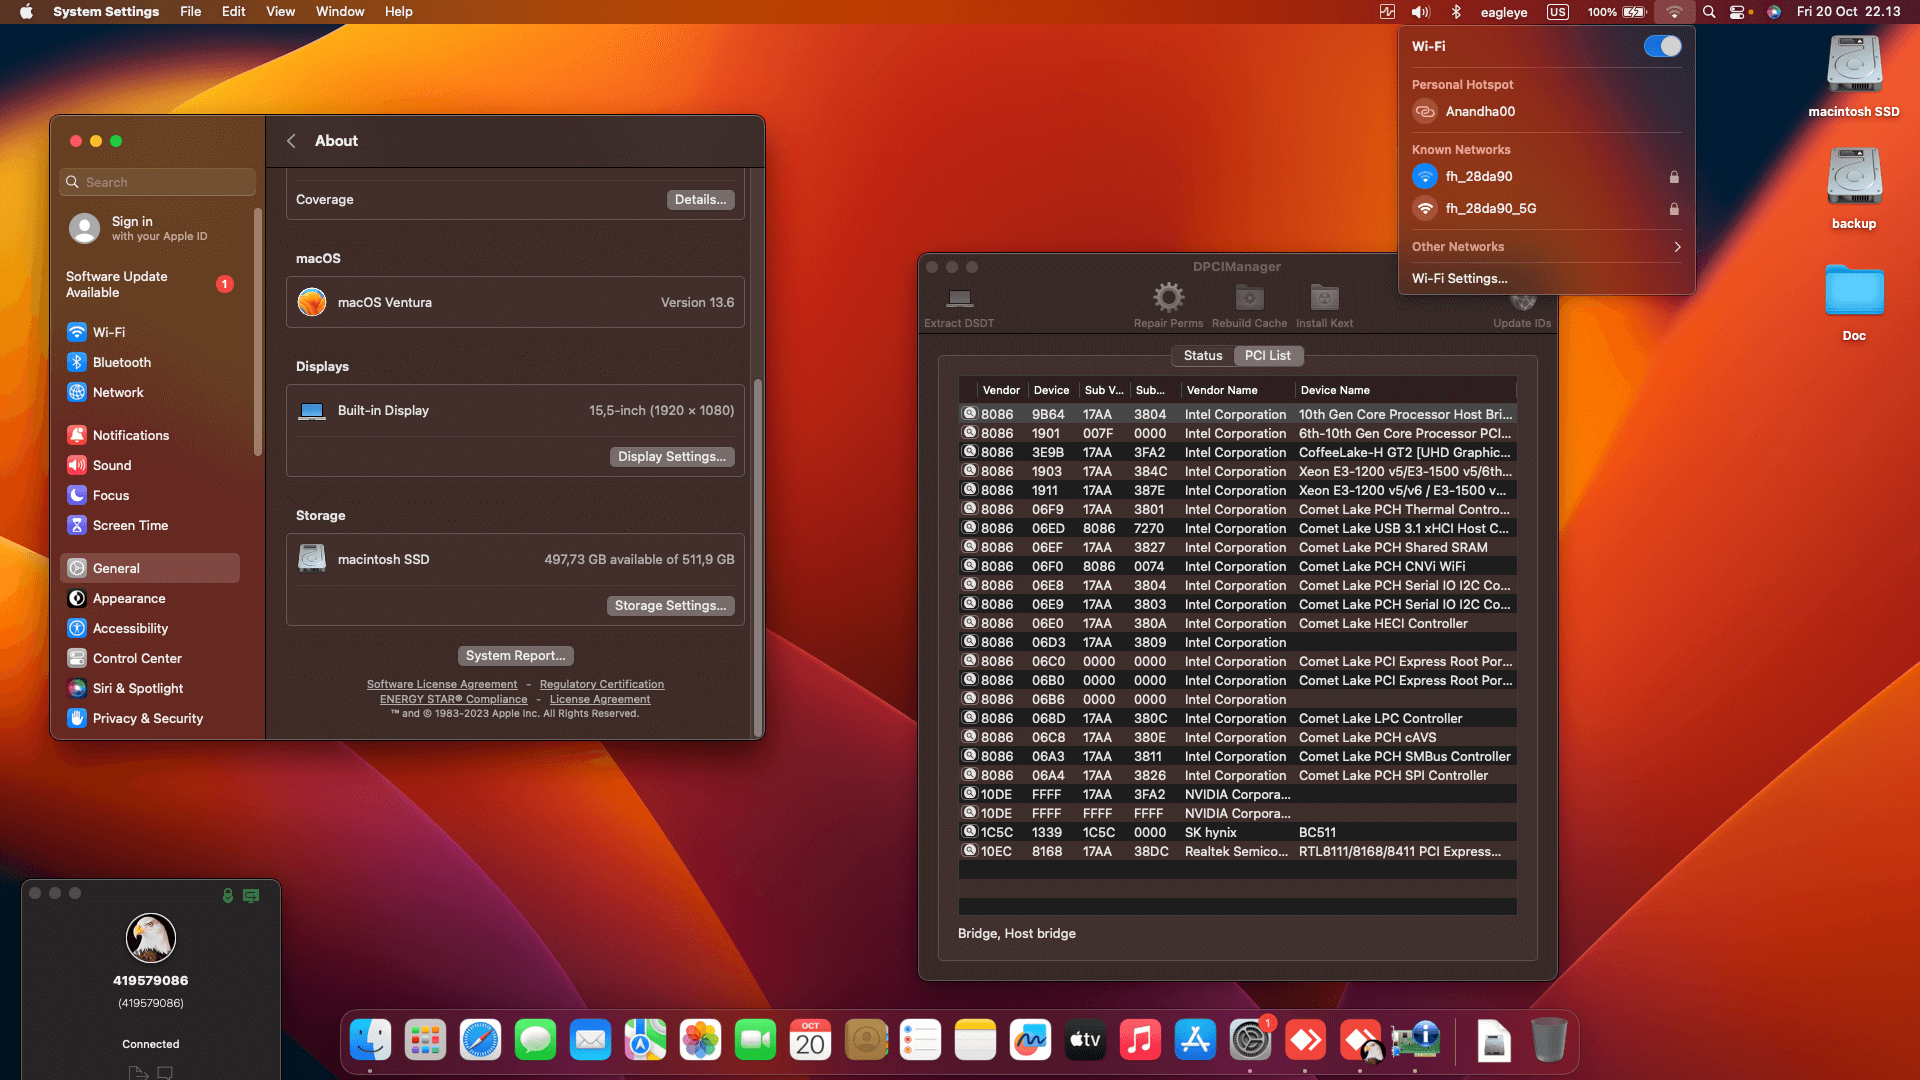Open Bluetooth in settings sidebar
The height and width of the screenshot is (1080, 1920).
point(121,362)
